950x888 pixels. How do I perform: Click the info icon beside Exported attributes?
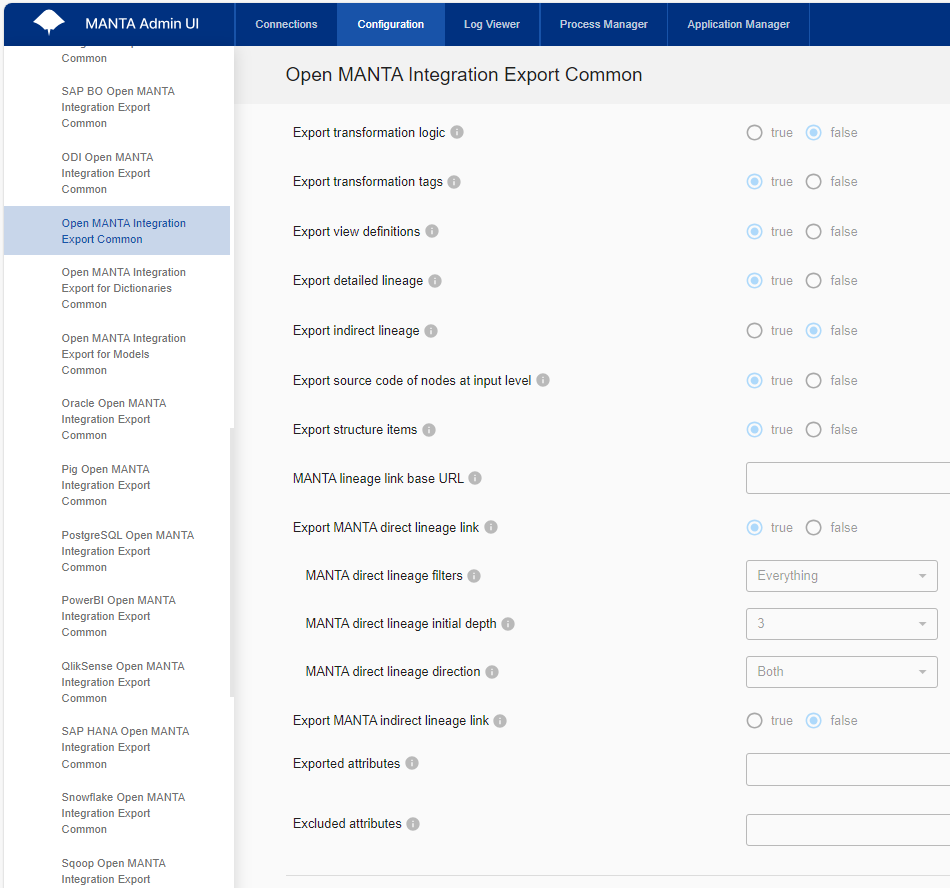click(x=410, y=762)
